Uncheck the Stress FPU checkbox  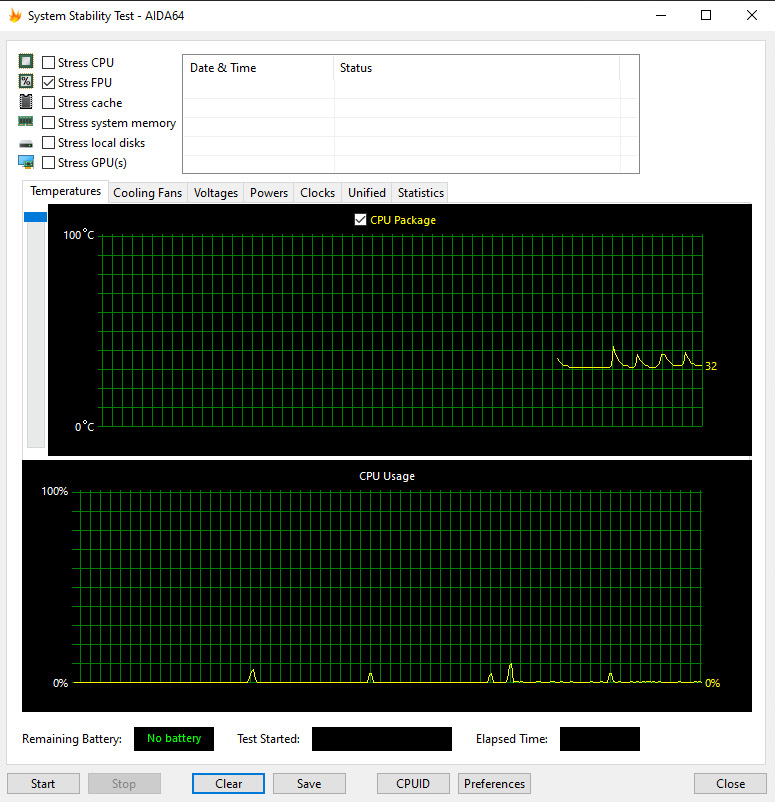[49, 83]
